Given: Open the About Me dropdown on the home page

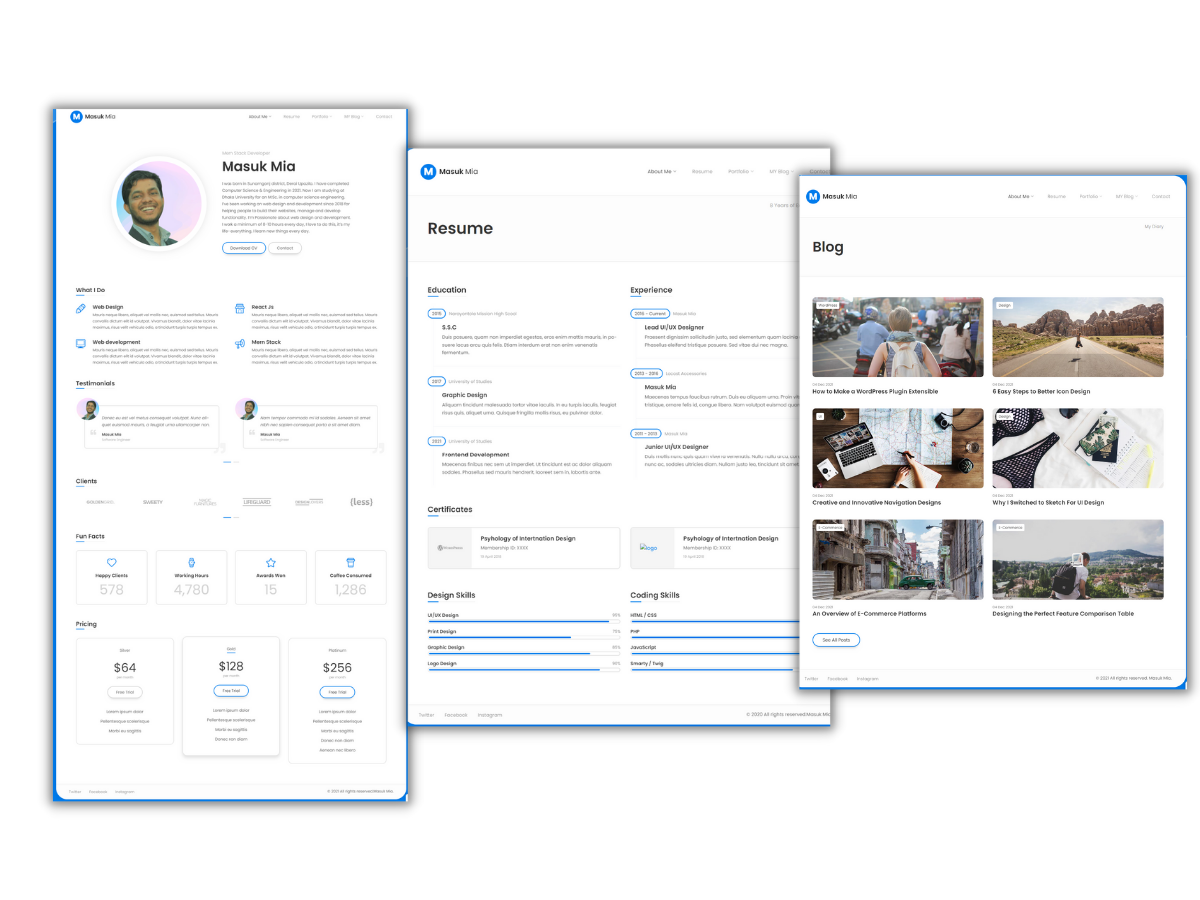Looking at the screenshot, I should [260, 117].
